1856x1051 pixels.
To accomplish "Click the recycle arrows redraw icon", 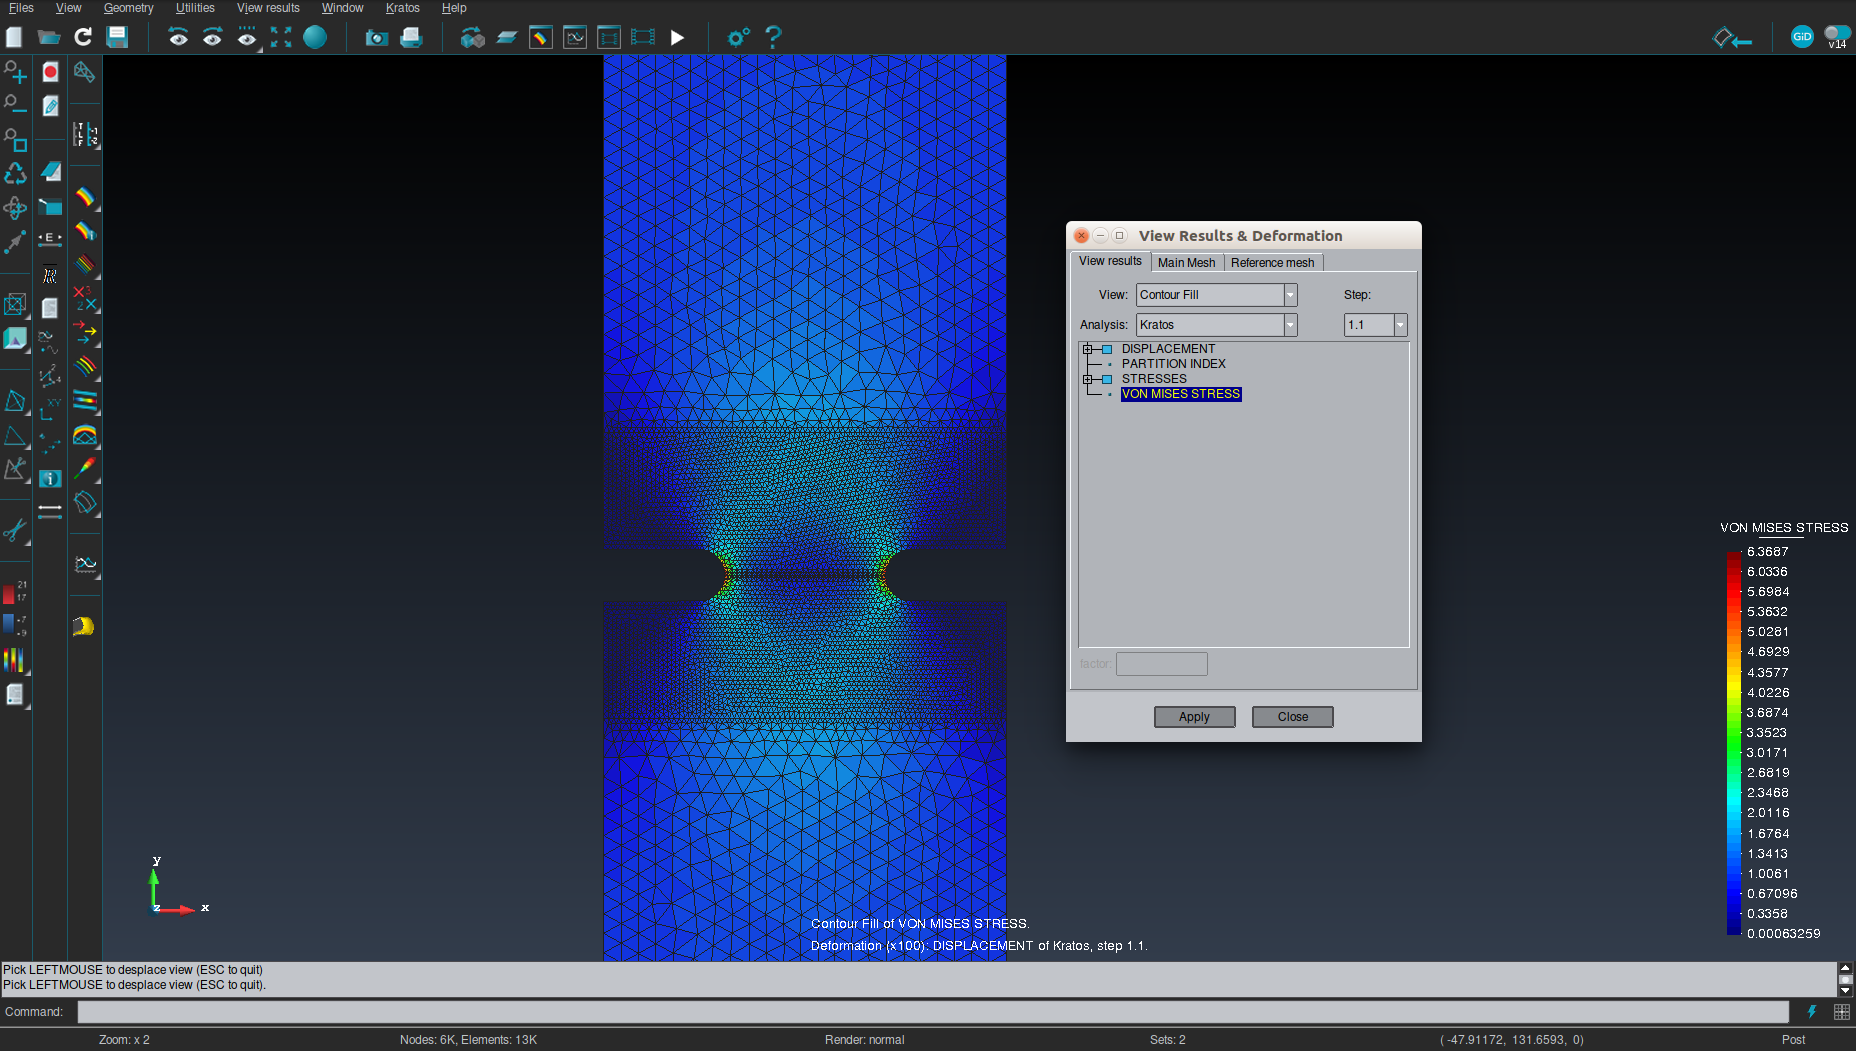I will pyautogui.click(x=15, y=174).
